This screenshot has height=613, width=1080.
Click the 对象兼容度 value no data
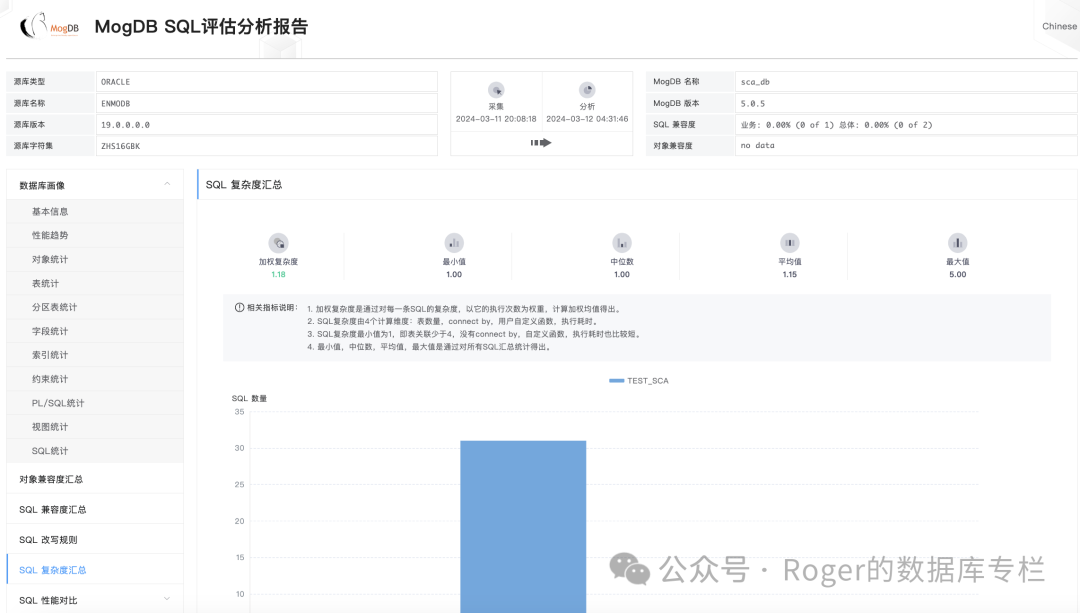coord(758,145)
